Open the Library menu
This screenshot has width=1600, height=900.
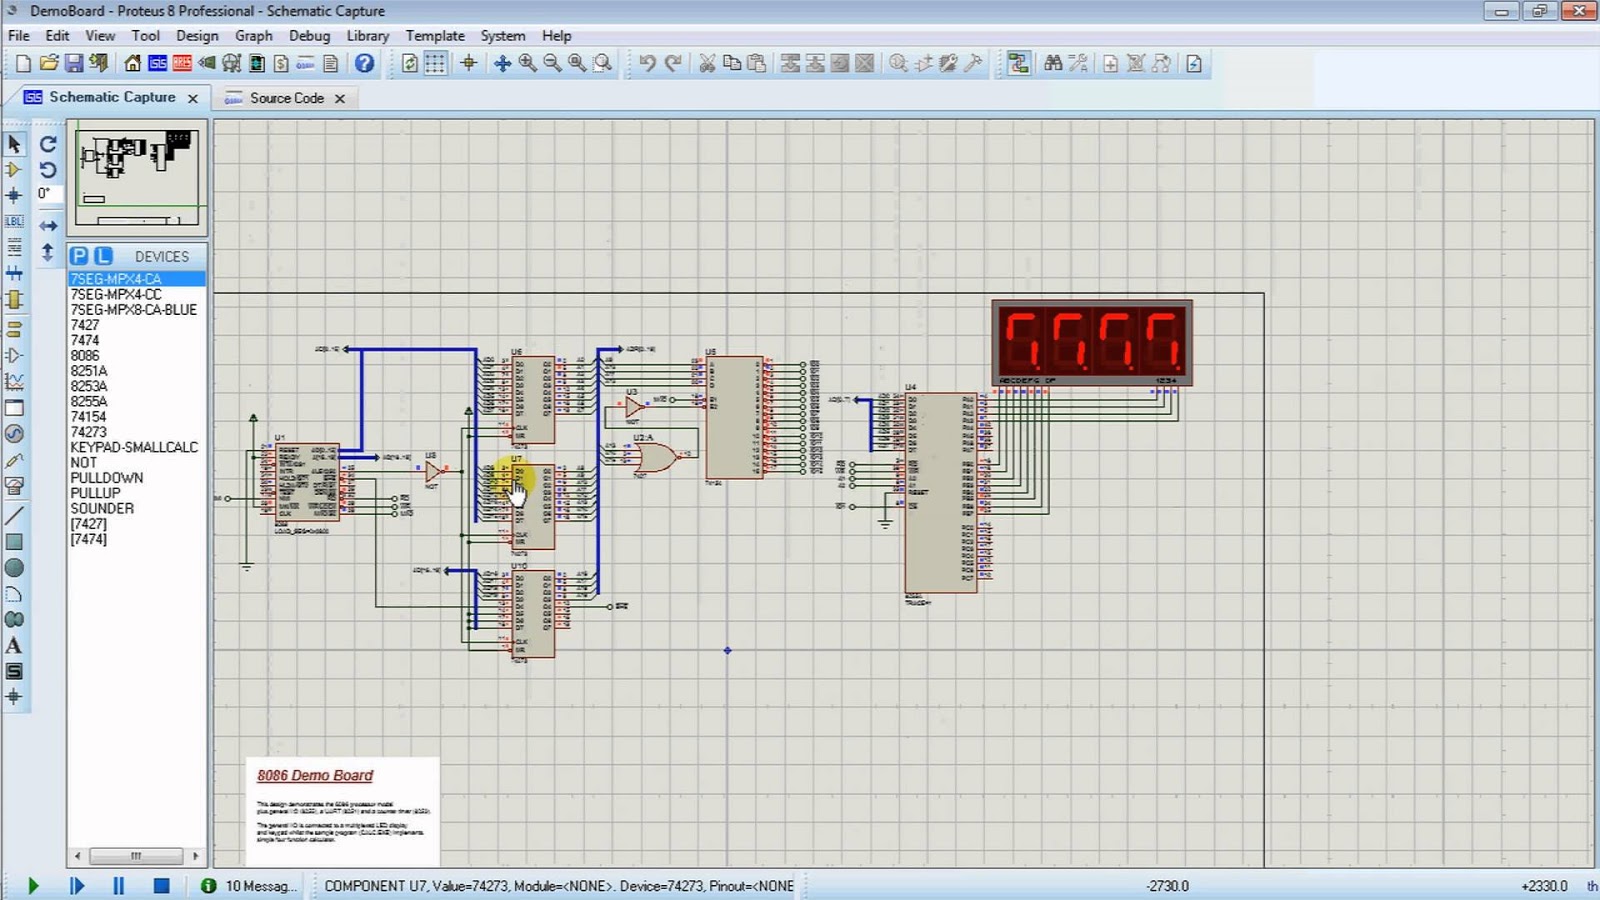coord(367,36)
